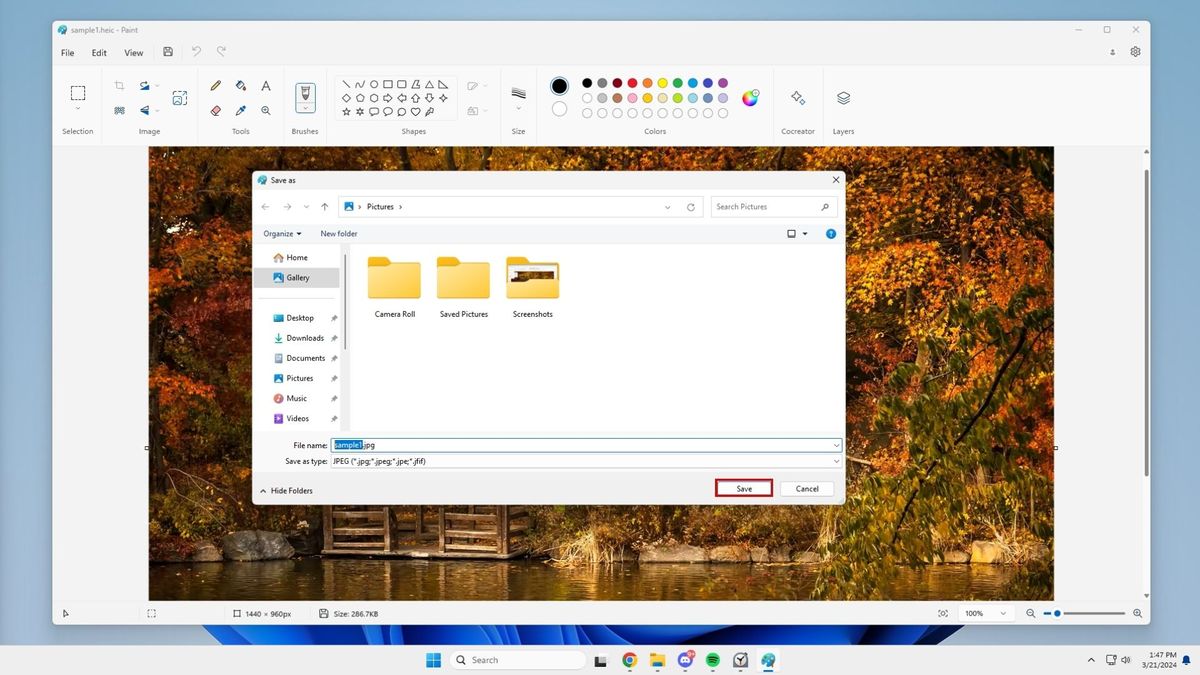The image size is (1200, 675).
Task: Select the Fill with color tool
Action: point(240,86)
